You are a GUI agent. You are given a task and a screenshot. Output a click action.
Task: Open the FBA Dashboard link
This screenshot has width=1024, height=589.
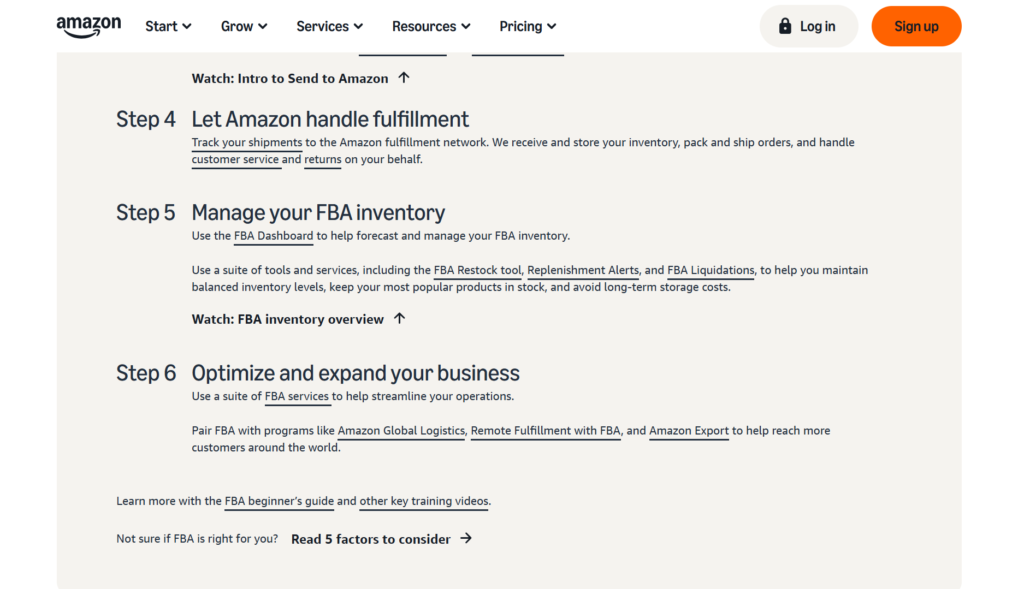pos(273,236)
